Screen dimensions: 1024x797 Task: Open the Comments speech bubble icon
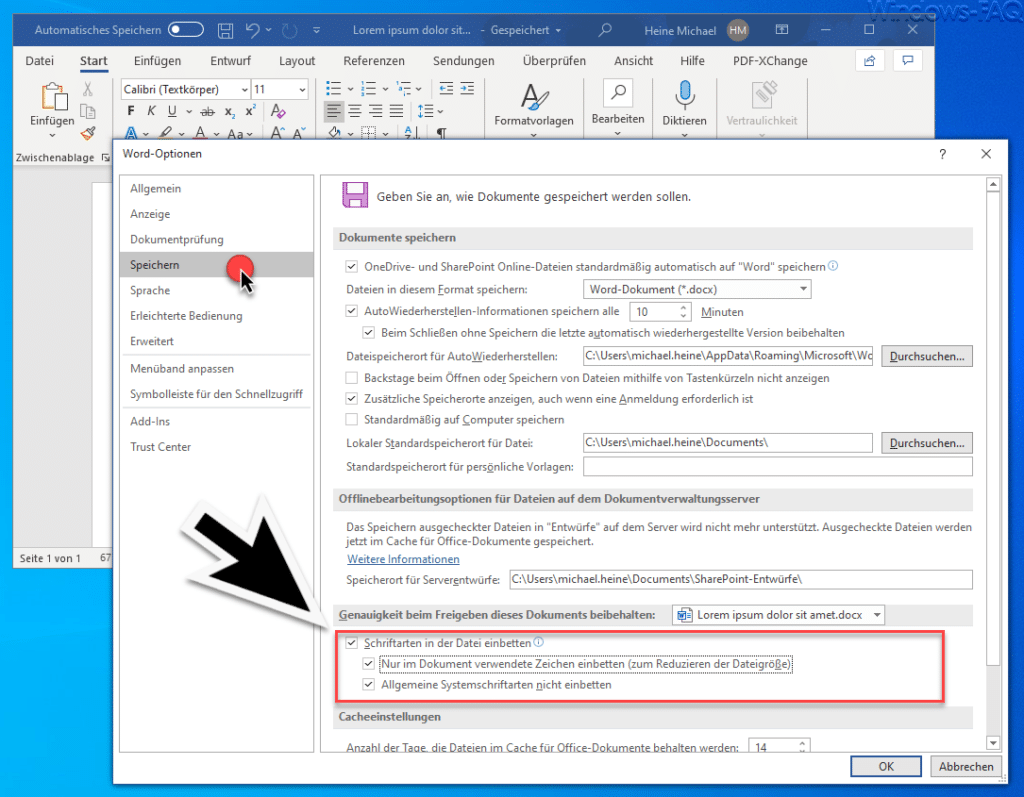click(907, 61)
